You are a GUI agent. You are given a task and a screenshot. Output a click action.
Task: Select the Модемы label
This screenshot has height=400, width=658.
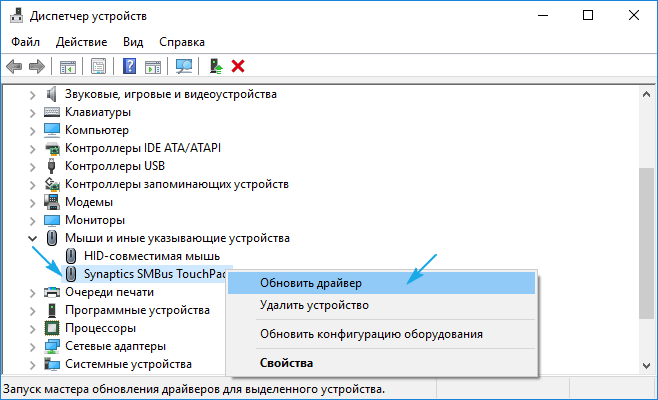tap(89, 202)
